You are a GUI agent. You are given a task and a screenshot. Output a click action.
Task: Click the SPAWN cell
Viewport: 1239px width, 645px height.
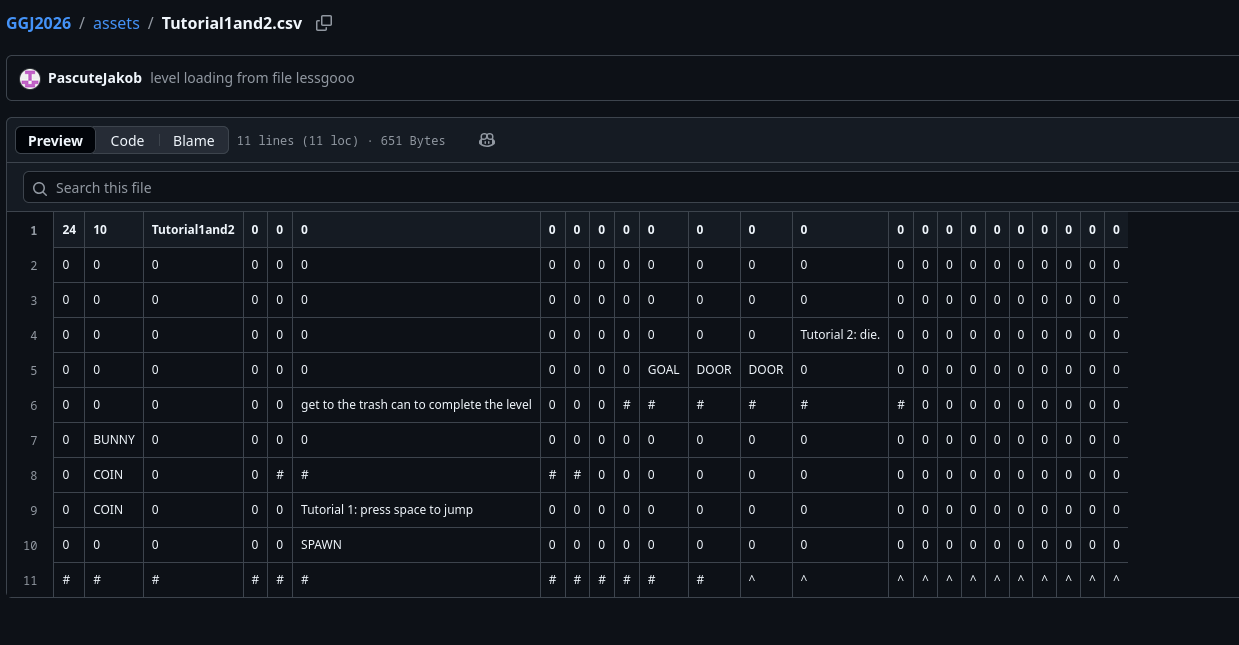(416, 545)
